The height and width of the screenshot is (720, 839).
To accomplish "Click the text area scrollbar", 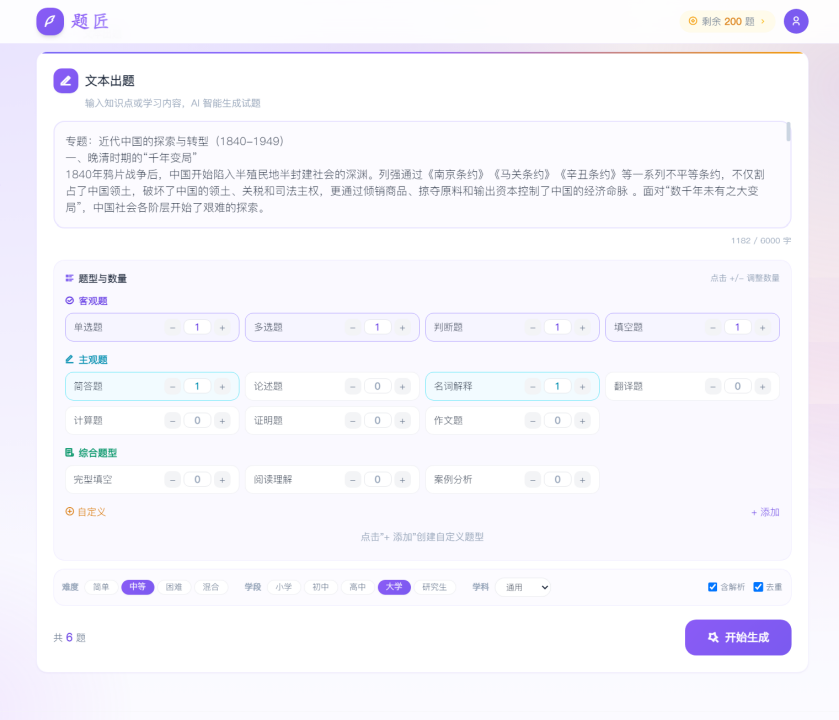I will 788,132.
